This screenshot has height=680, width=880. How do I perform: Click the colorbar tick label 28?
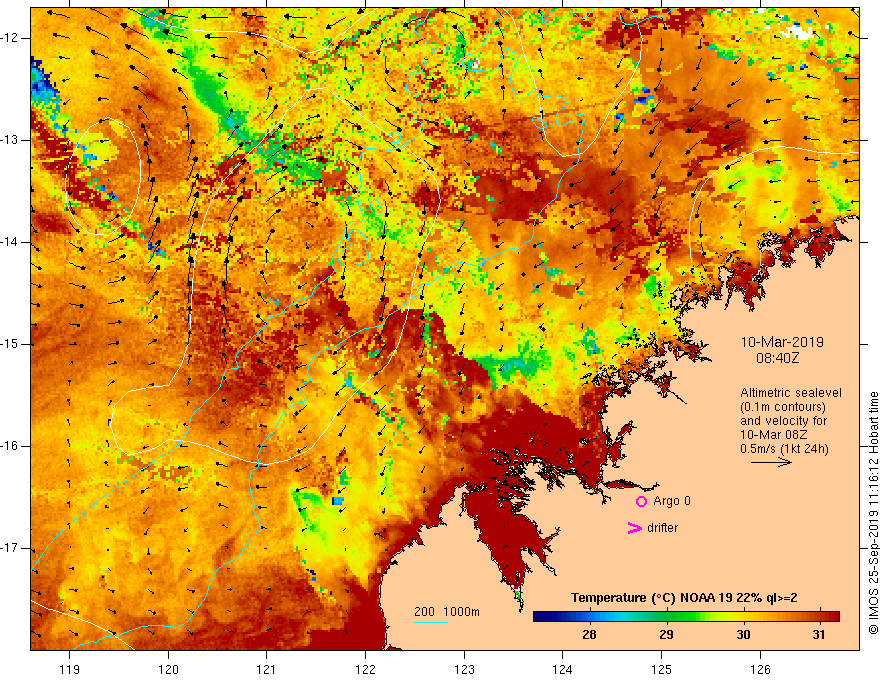click(x=589, y=635)
